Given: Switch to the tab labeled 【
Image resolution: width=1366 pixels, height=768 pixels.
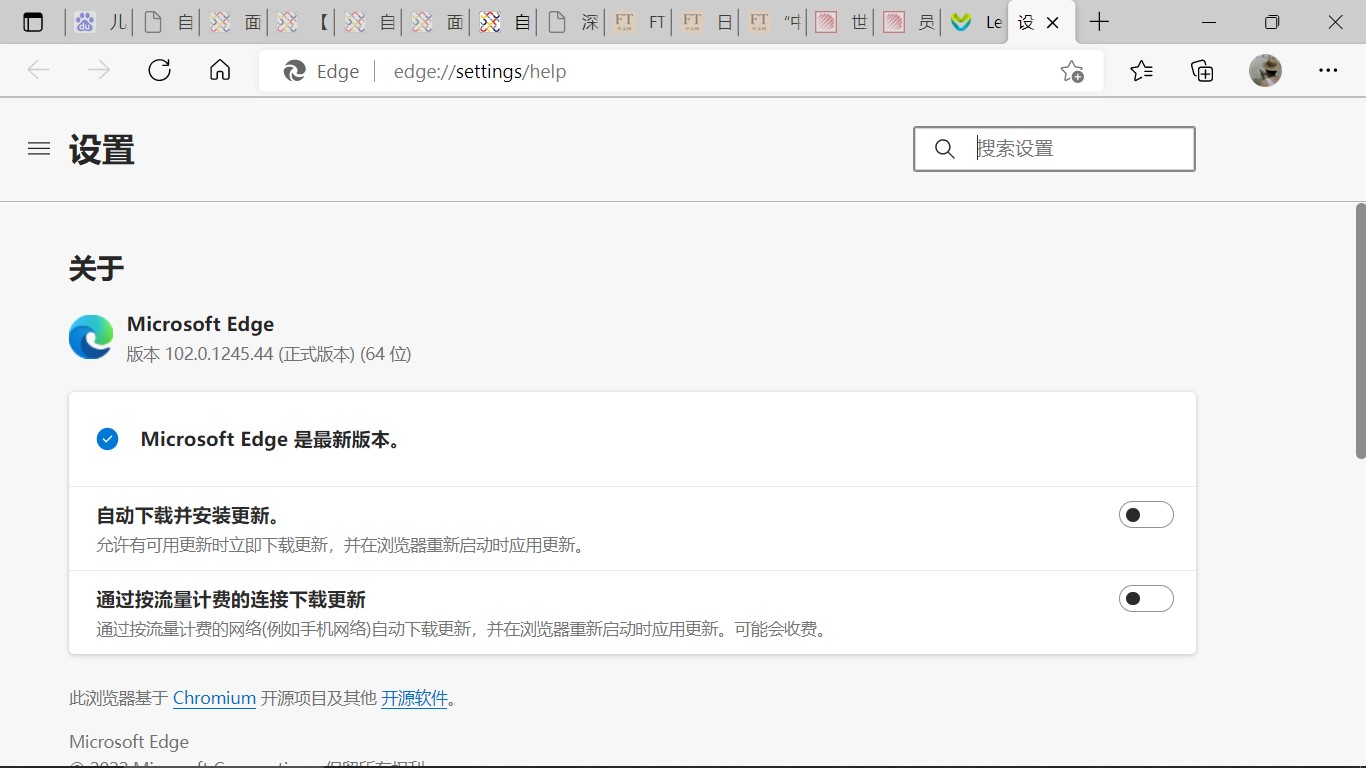Looking at the screenshot, I should (302, 22).
